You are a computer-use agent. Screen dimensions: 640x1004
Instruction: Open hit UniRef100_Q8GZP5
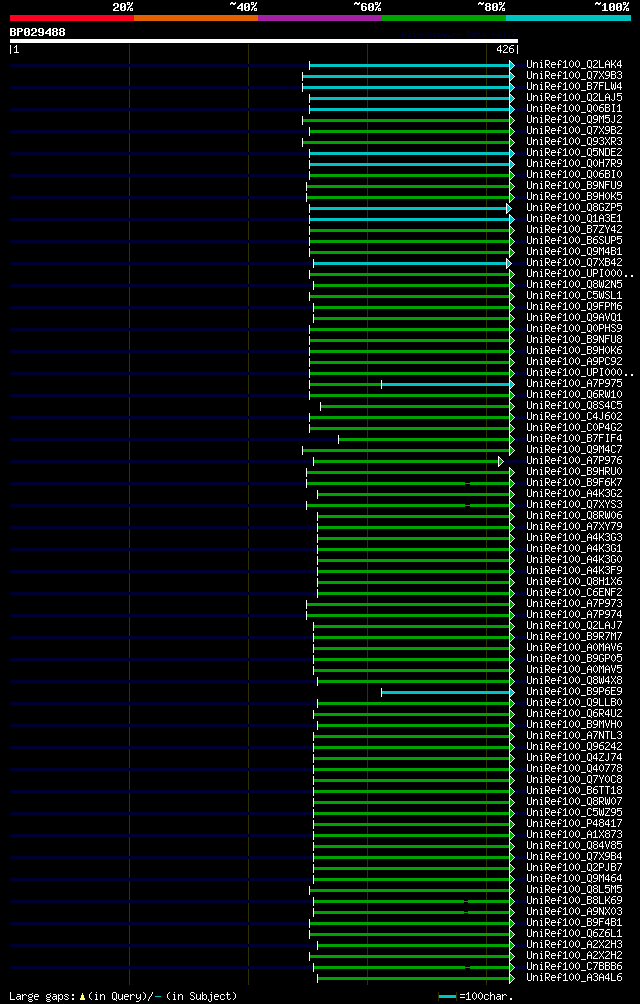click(x=573, y=207)
